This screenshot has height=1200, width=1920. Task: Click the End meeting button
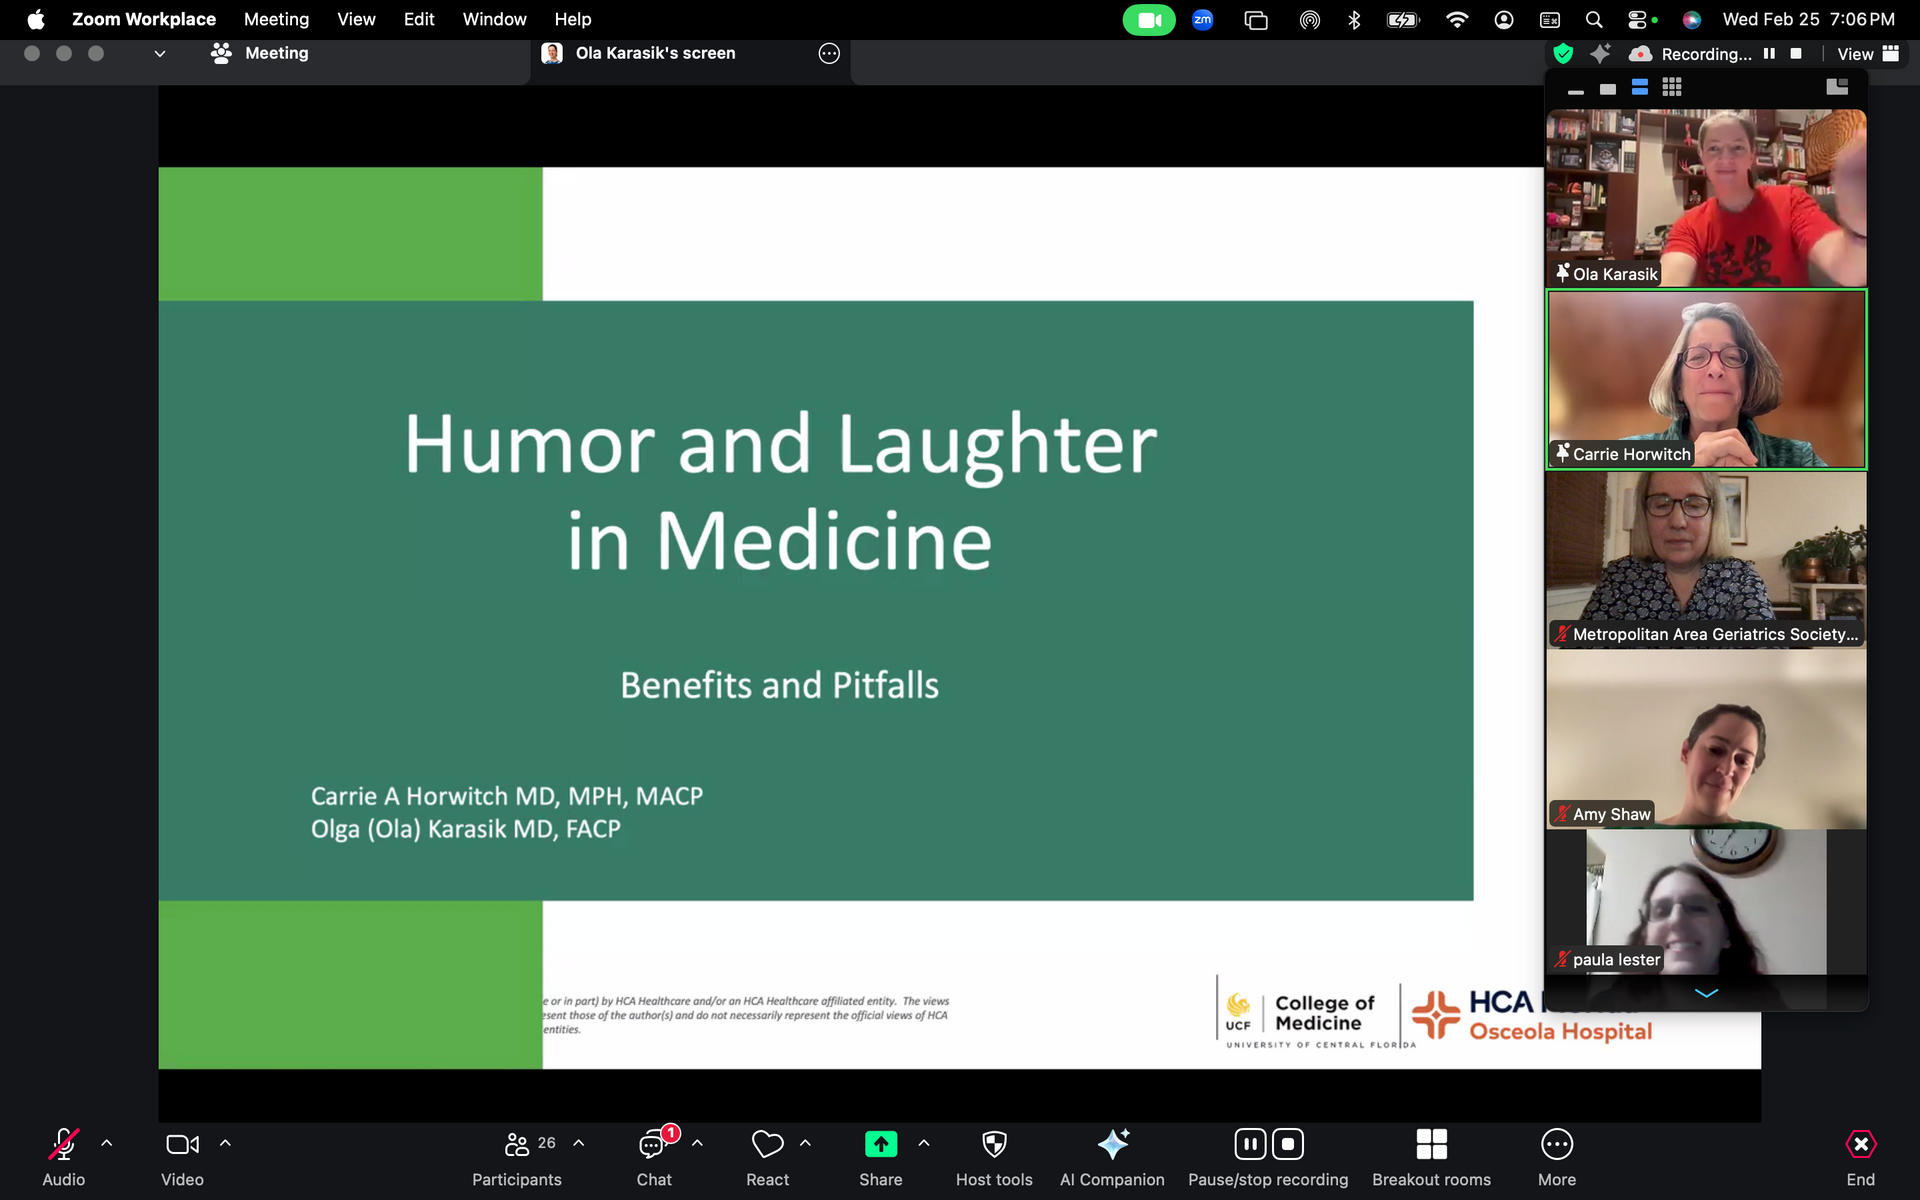point(1860,1144)
